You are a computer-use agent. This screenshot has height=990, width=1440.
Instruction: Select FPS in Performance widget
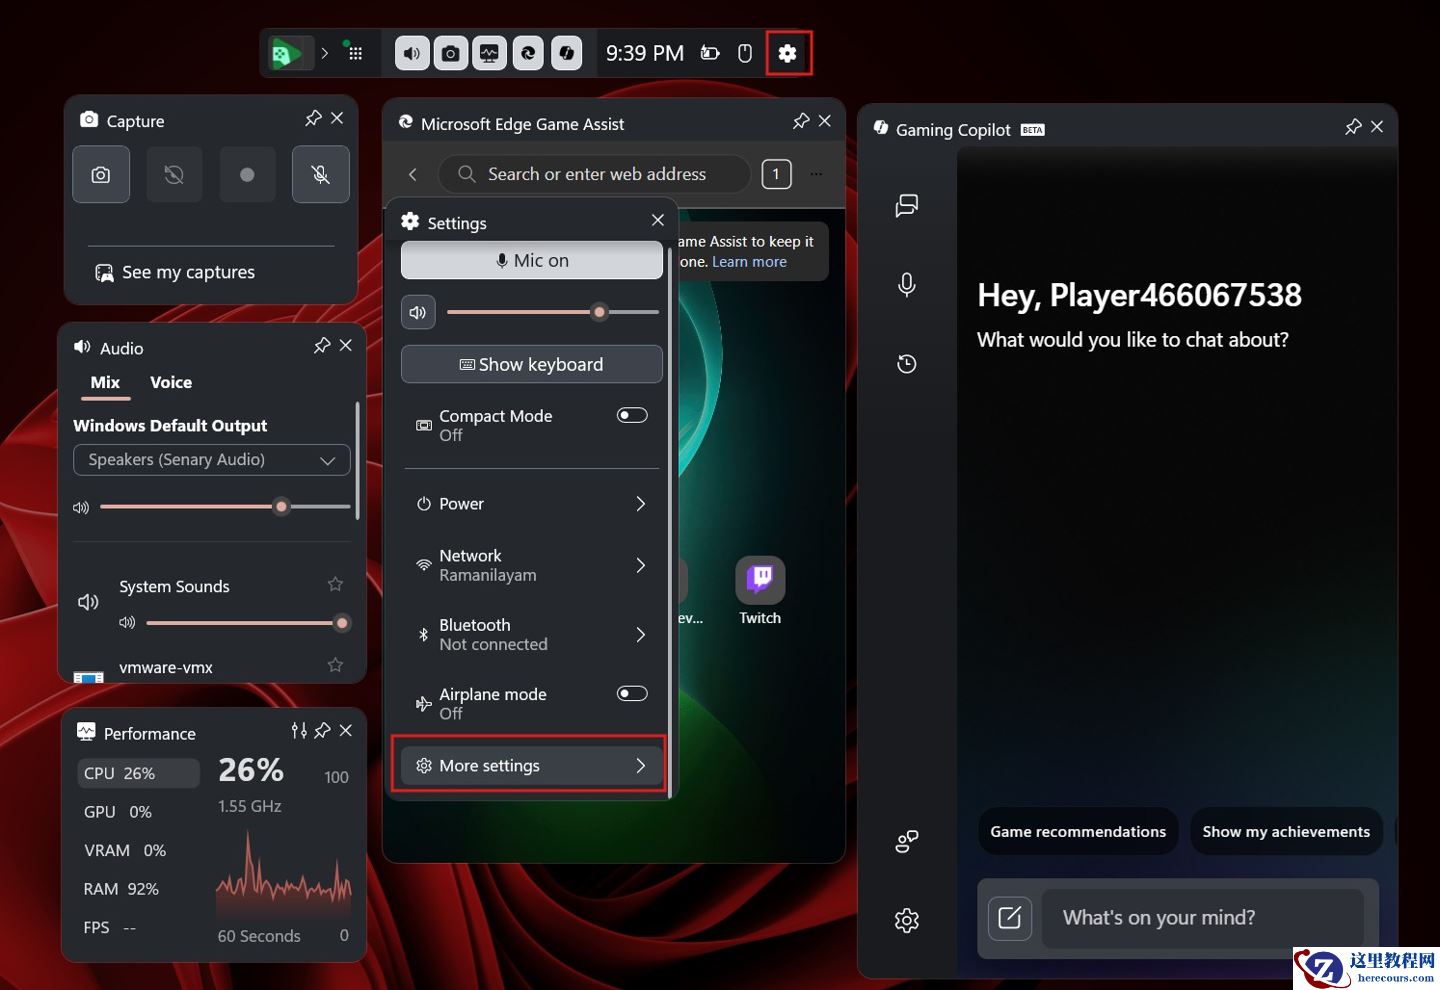[138, 928]
